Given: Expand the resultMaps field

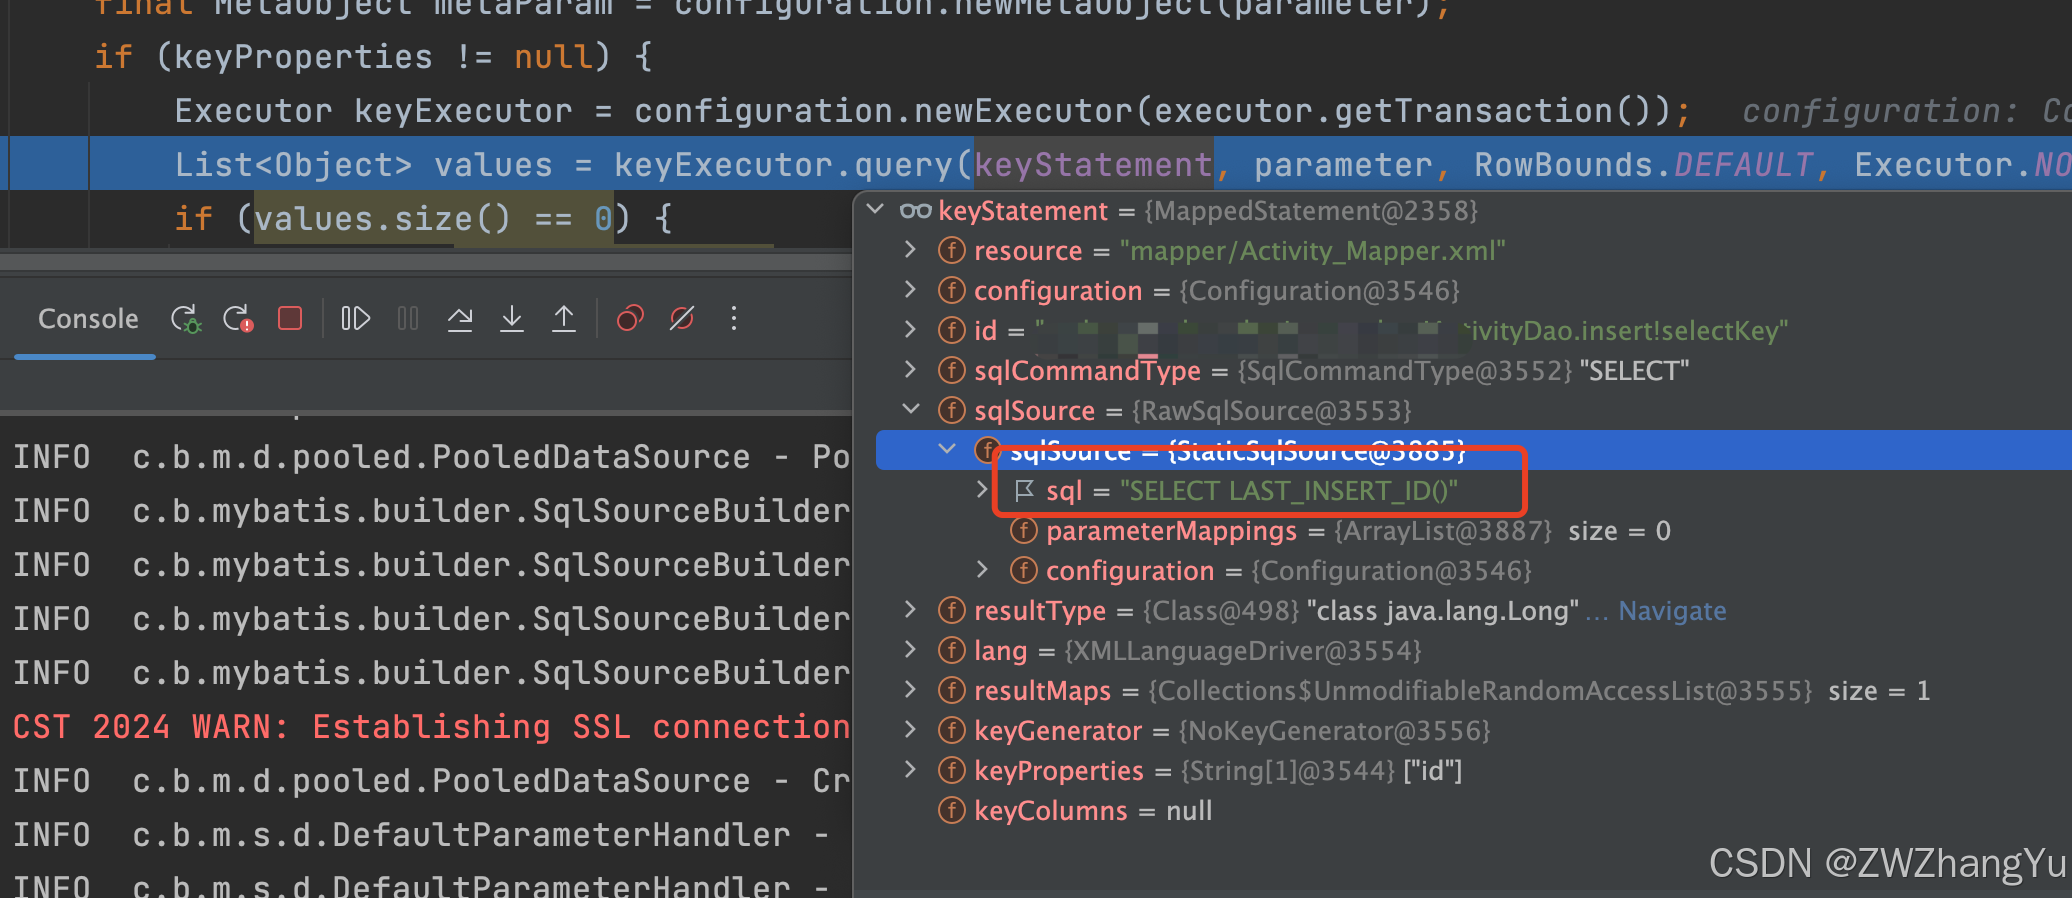Looking at the screenshot, I should coord(910,689).
